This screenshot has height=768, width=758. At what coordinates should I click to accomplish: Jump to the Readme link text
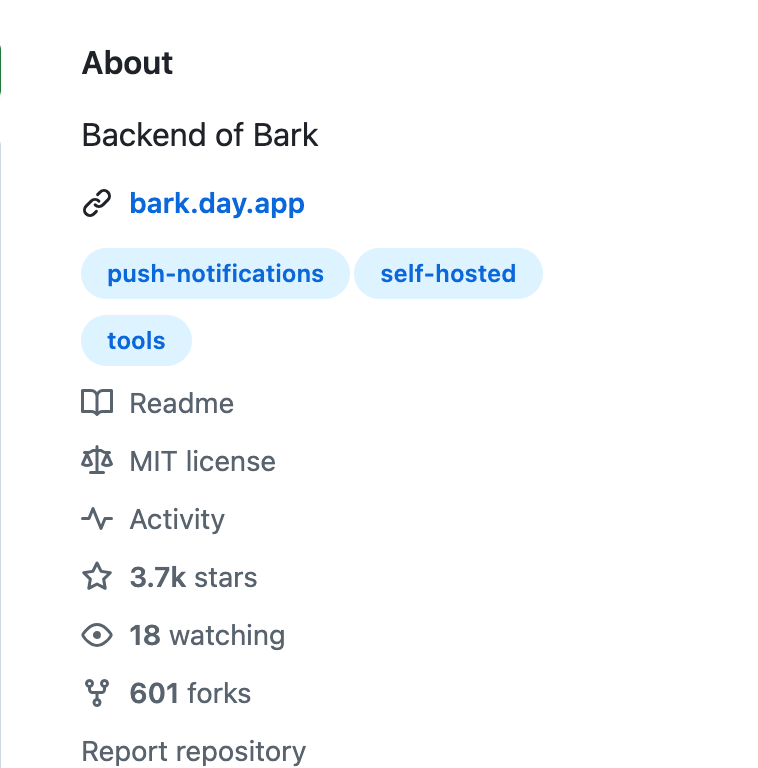pyautogui.click(x=181, y=403)
